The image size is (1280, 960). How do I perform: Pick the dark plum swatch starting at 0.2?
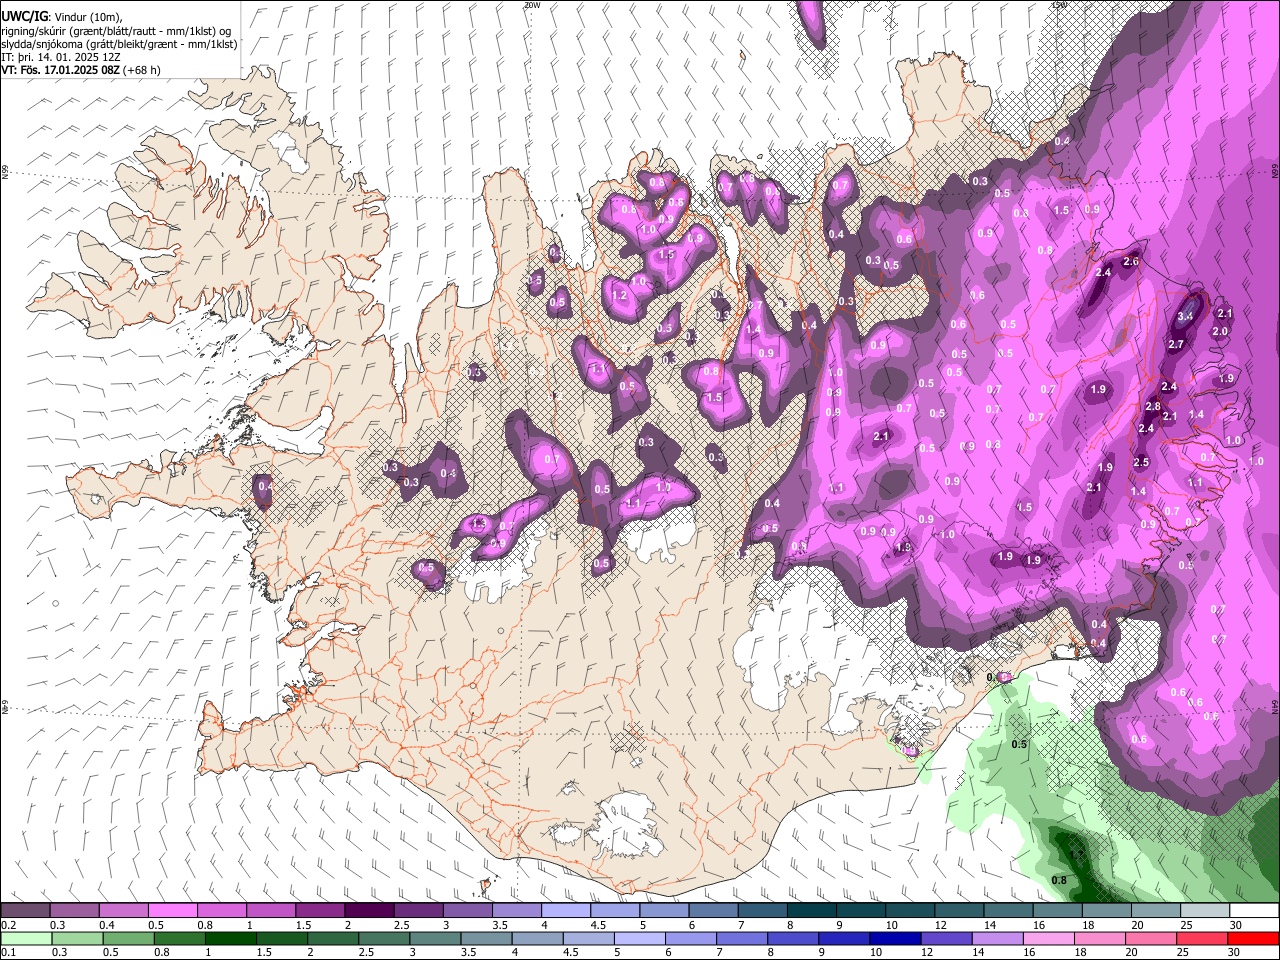[x=25, y=911]
